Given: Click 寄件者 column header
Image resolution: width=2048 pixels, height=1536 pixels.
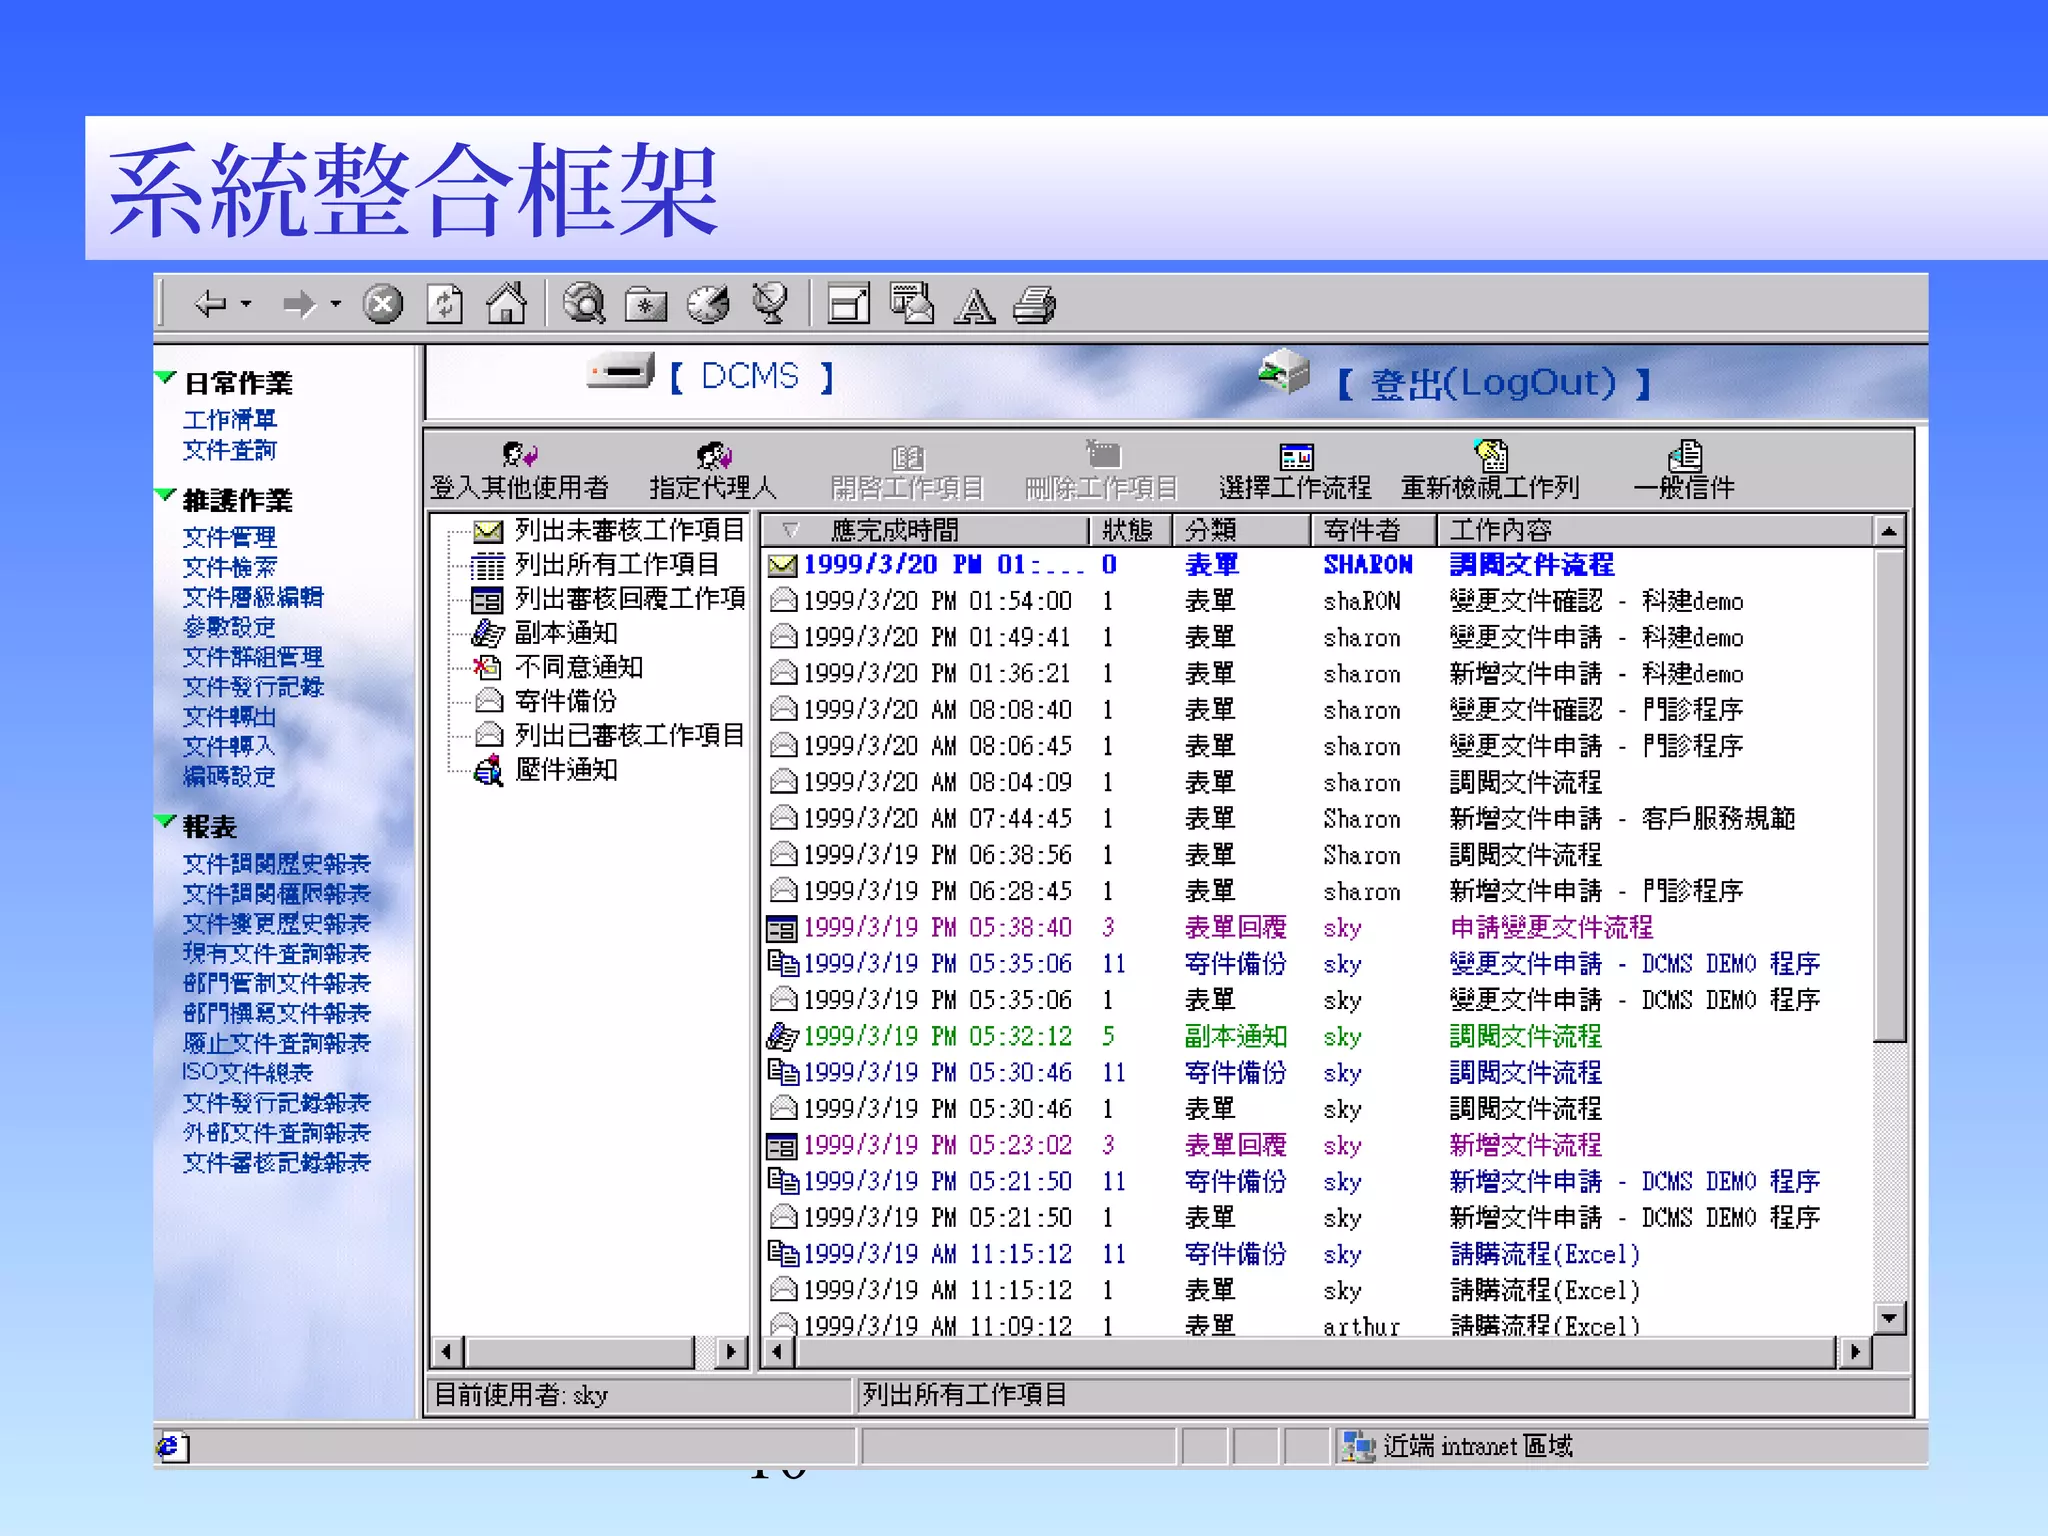Looking at the screenshot, I should coord(1373,530).
